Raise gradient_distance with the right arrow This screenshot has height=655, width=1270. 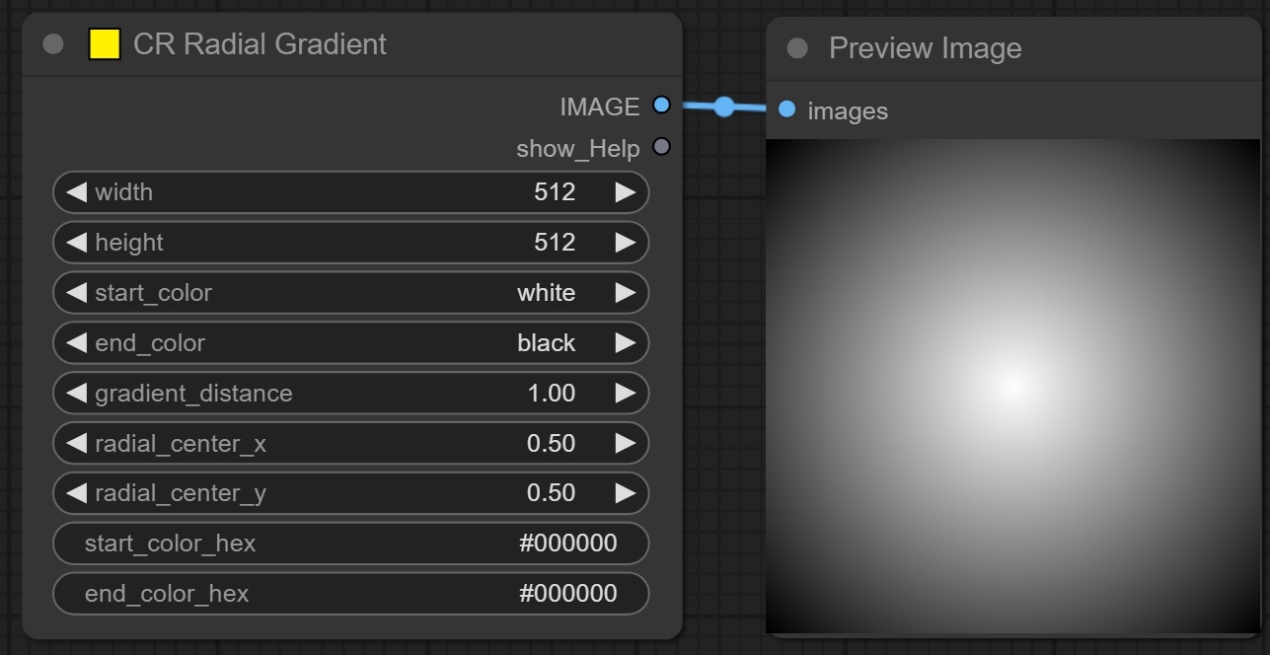pyautogui.click(x=625, y=393)
